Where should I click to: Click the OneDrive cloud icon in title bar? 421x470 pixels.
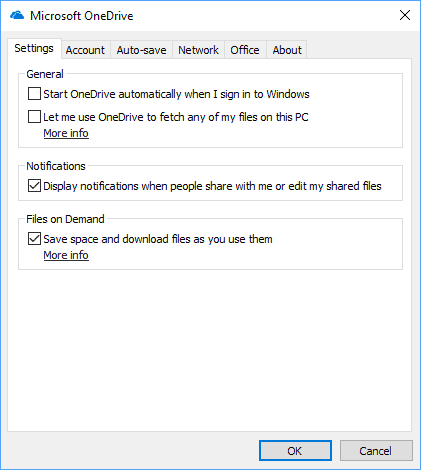tap(17, 15)
